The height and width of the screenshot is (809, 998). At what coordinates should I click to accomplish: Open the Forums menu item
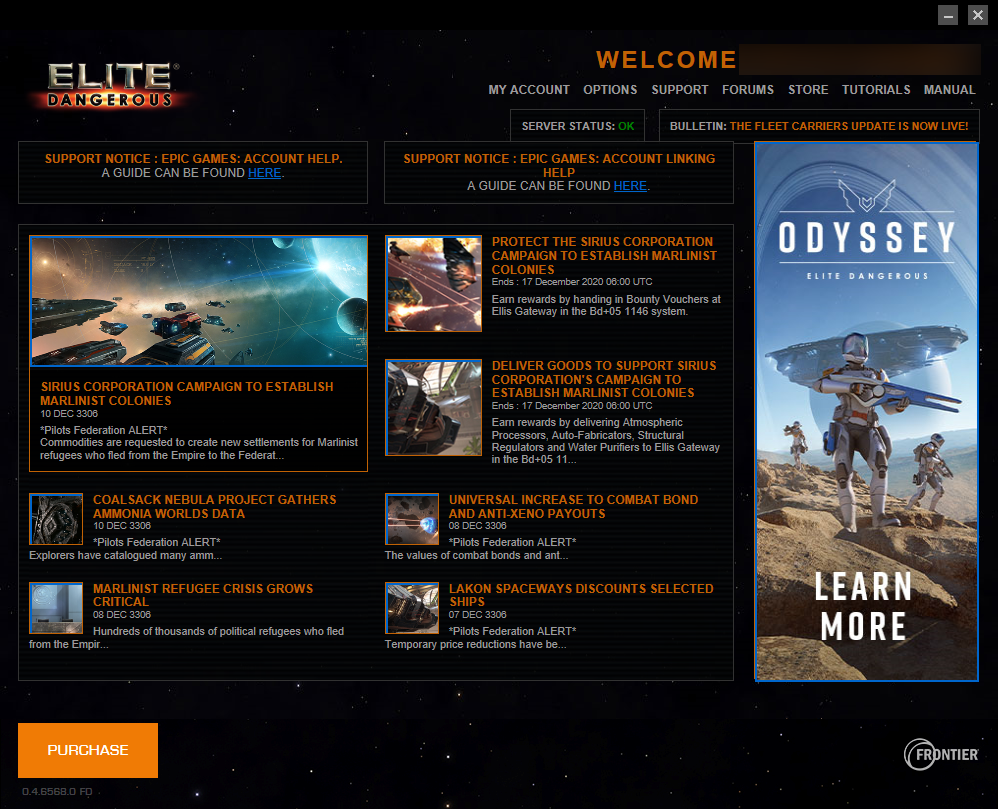tap(748, 90)
